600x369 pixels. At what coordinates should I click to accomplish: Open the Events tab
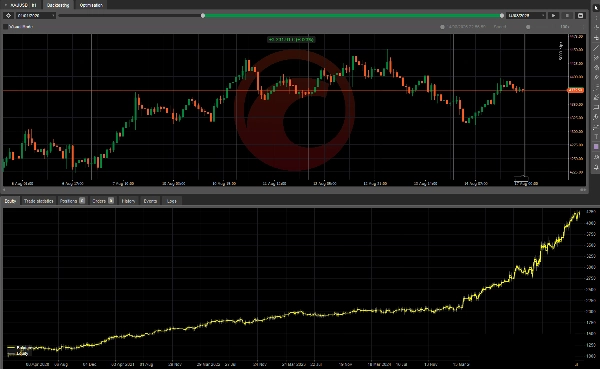pos(150,201)
